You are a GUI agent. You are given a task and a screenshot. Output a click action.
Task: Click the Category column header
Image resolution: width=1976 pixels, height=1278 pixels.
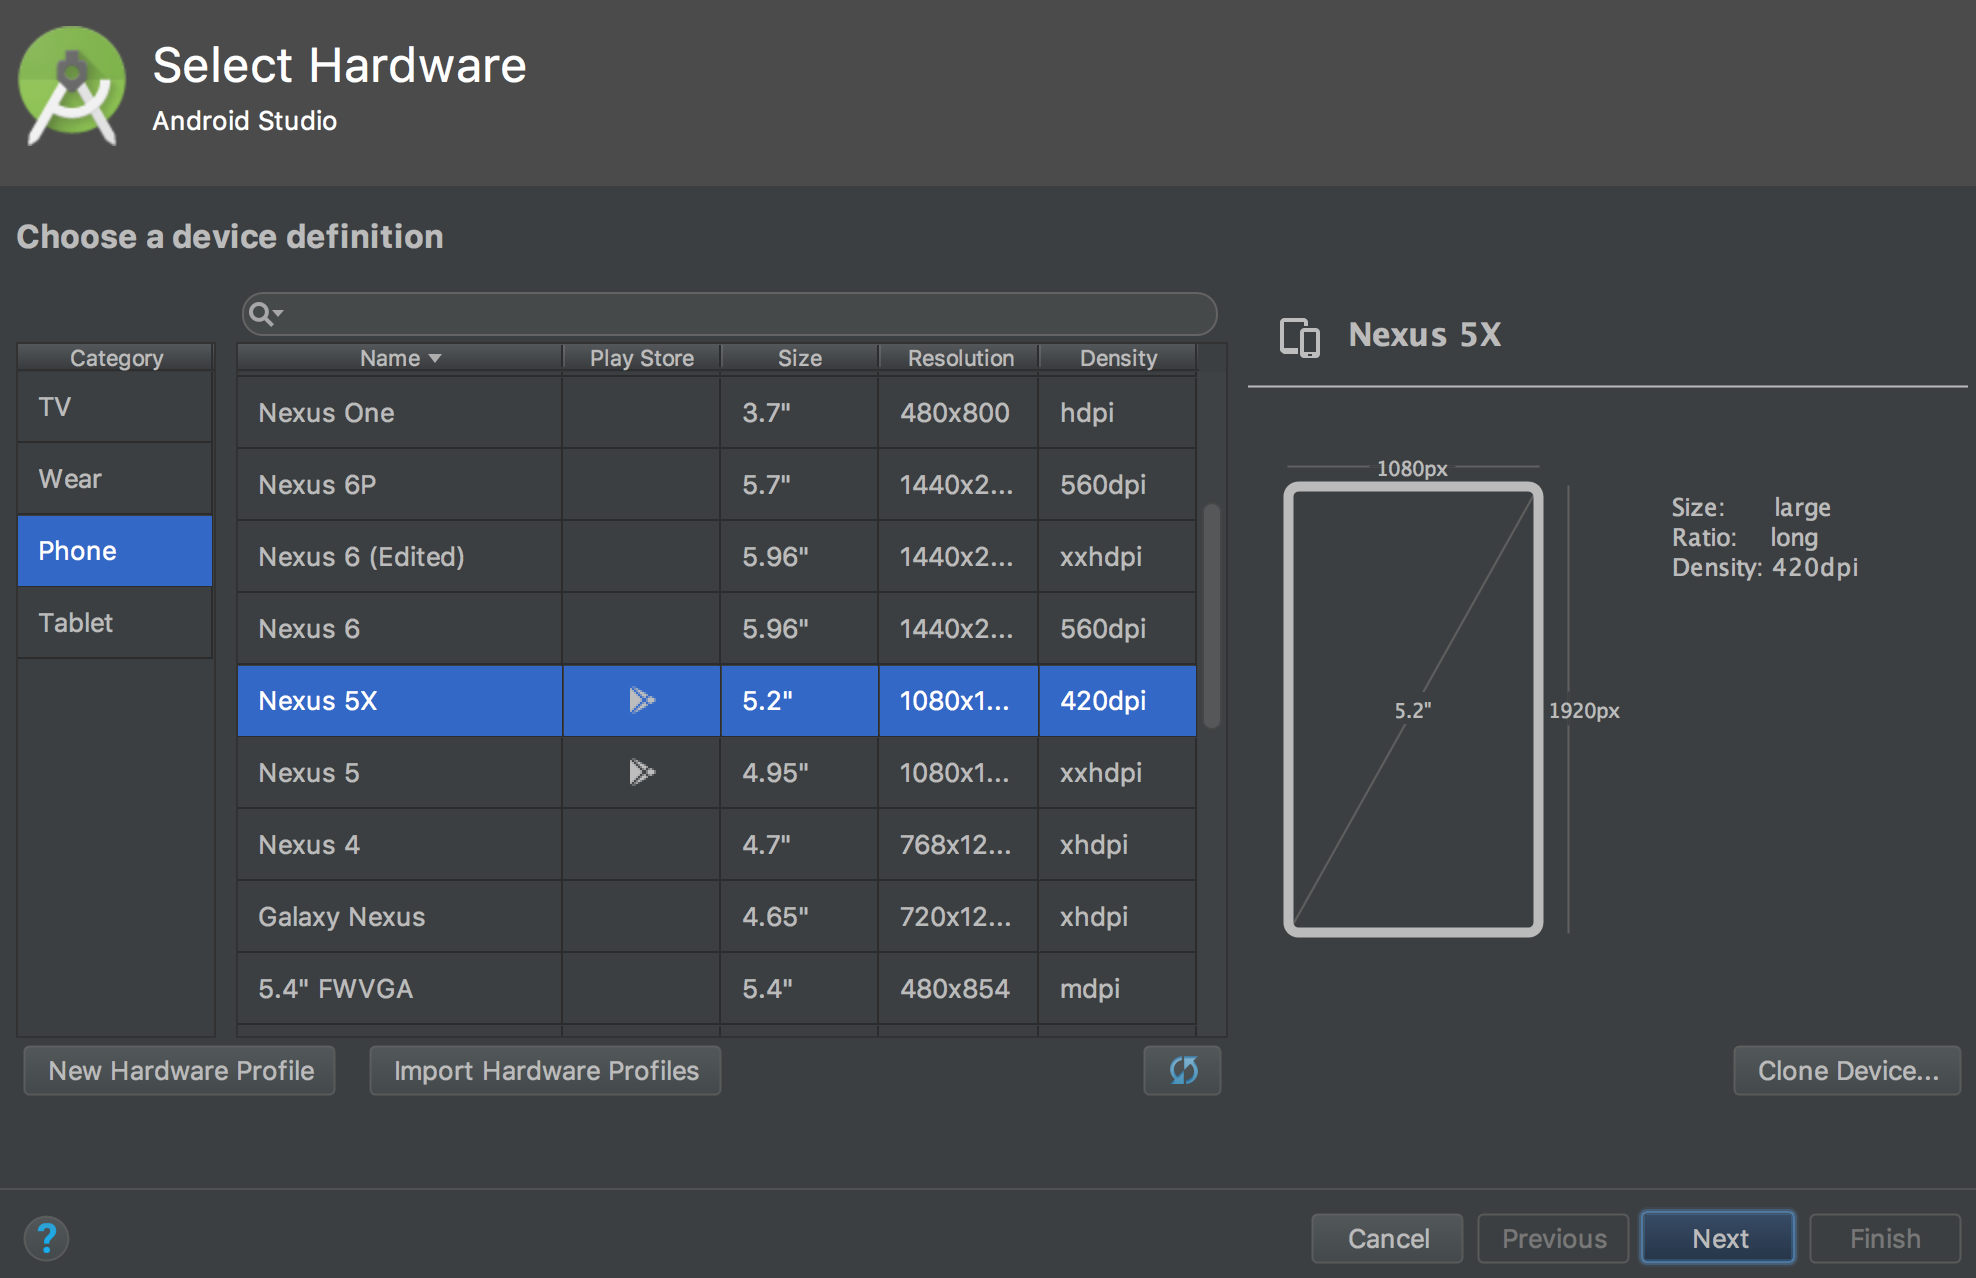coord(116,358)
